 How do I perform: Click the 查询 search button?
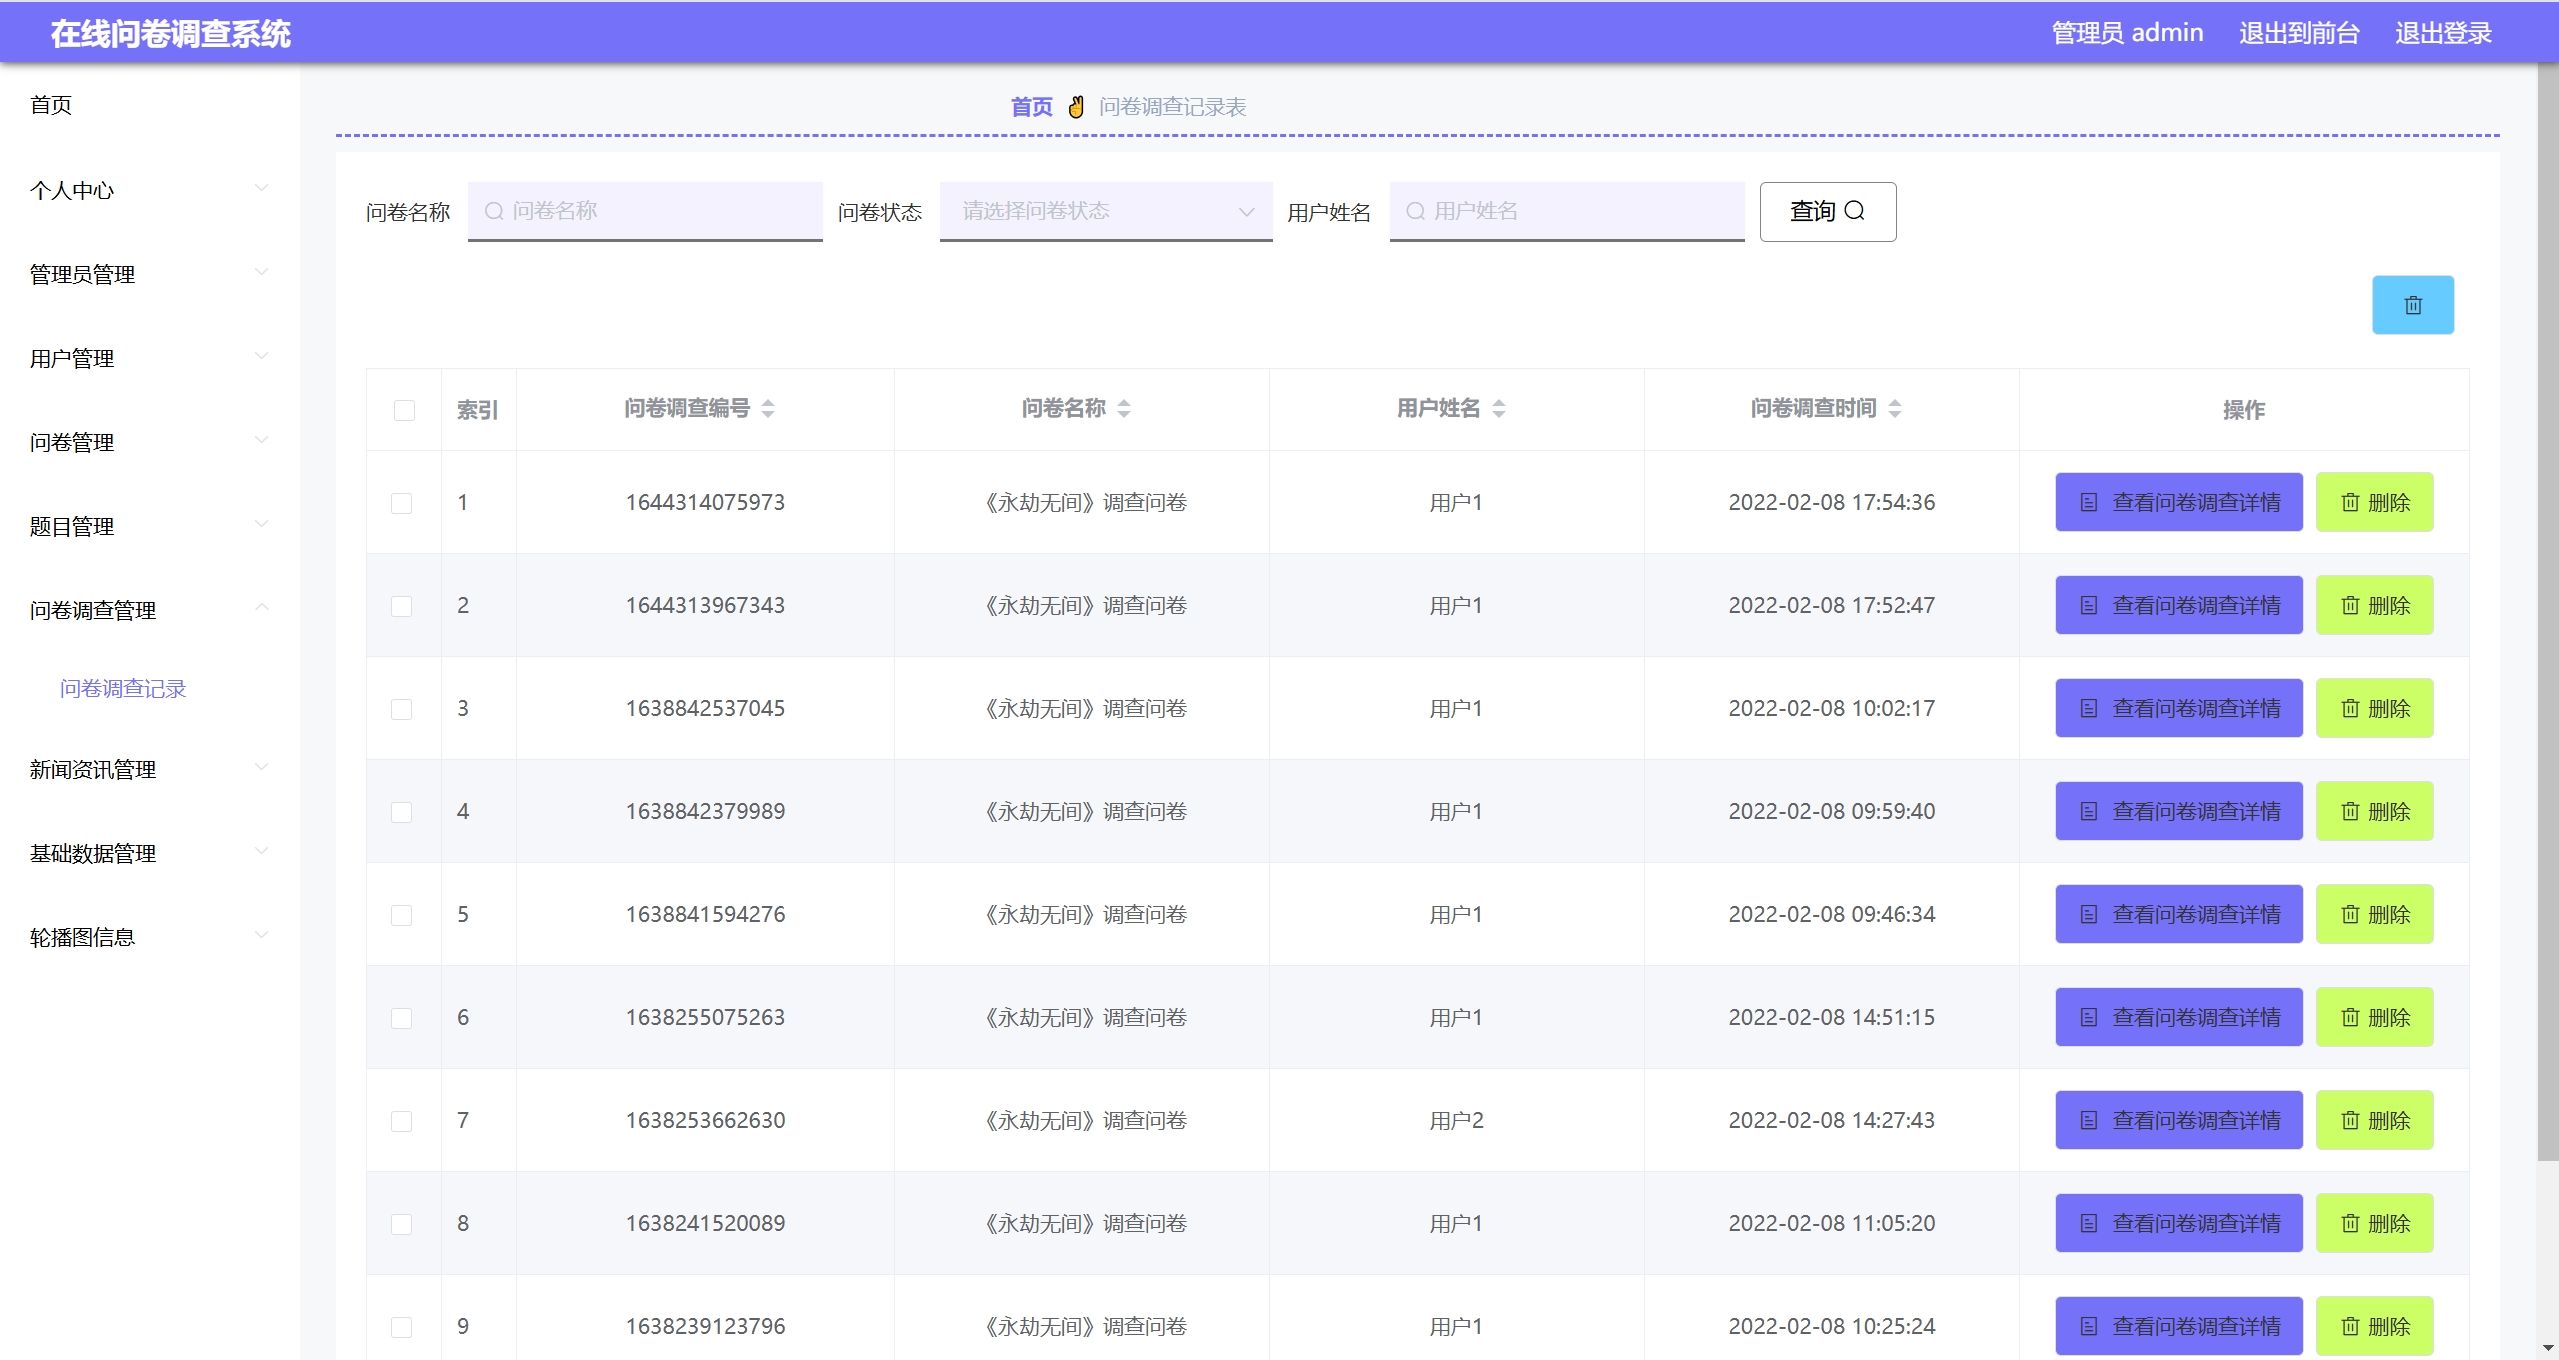[x=1827, y=211]
